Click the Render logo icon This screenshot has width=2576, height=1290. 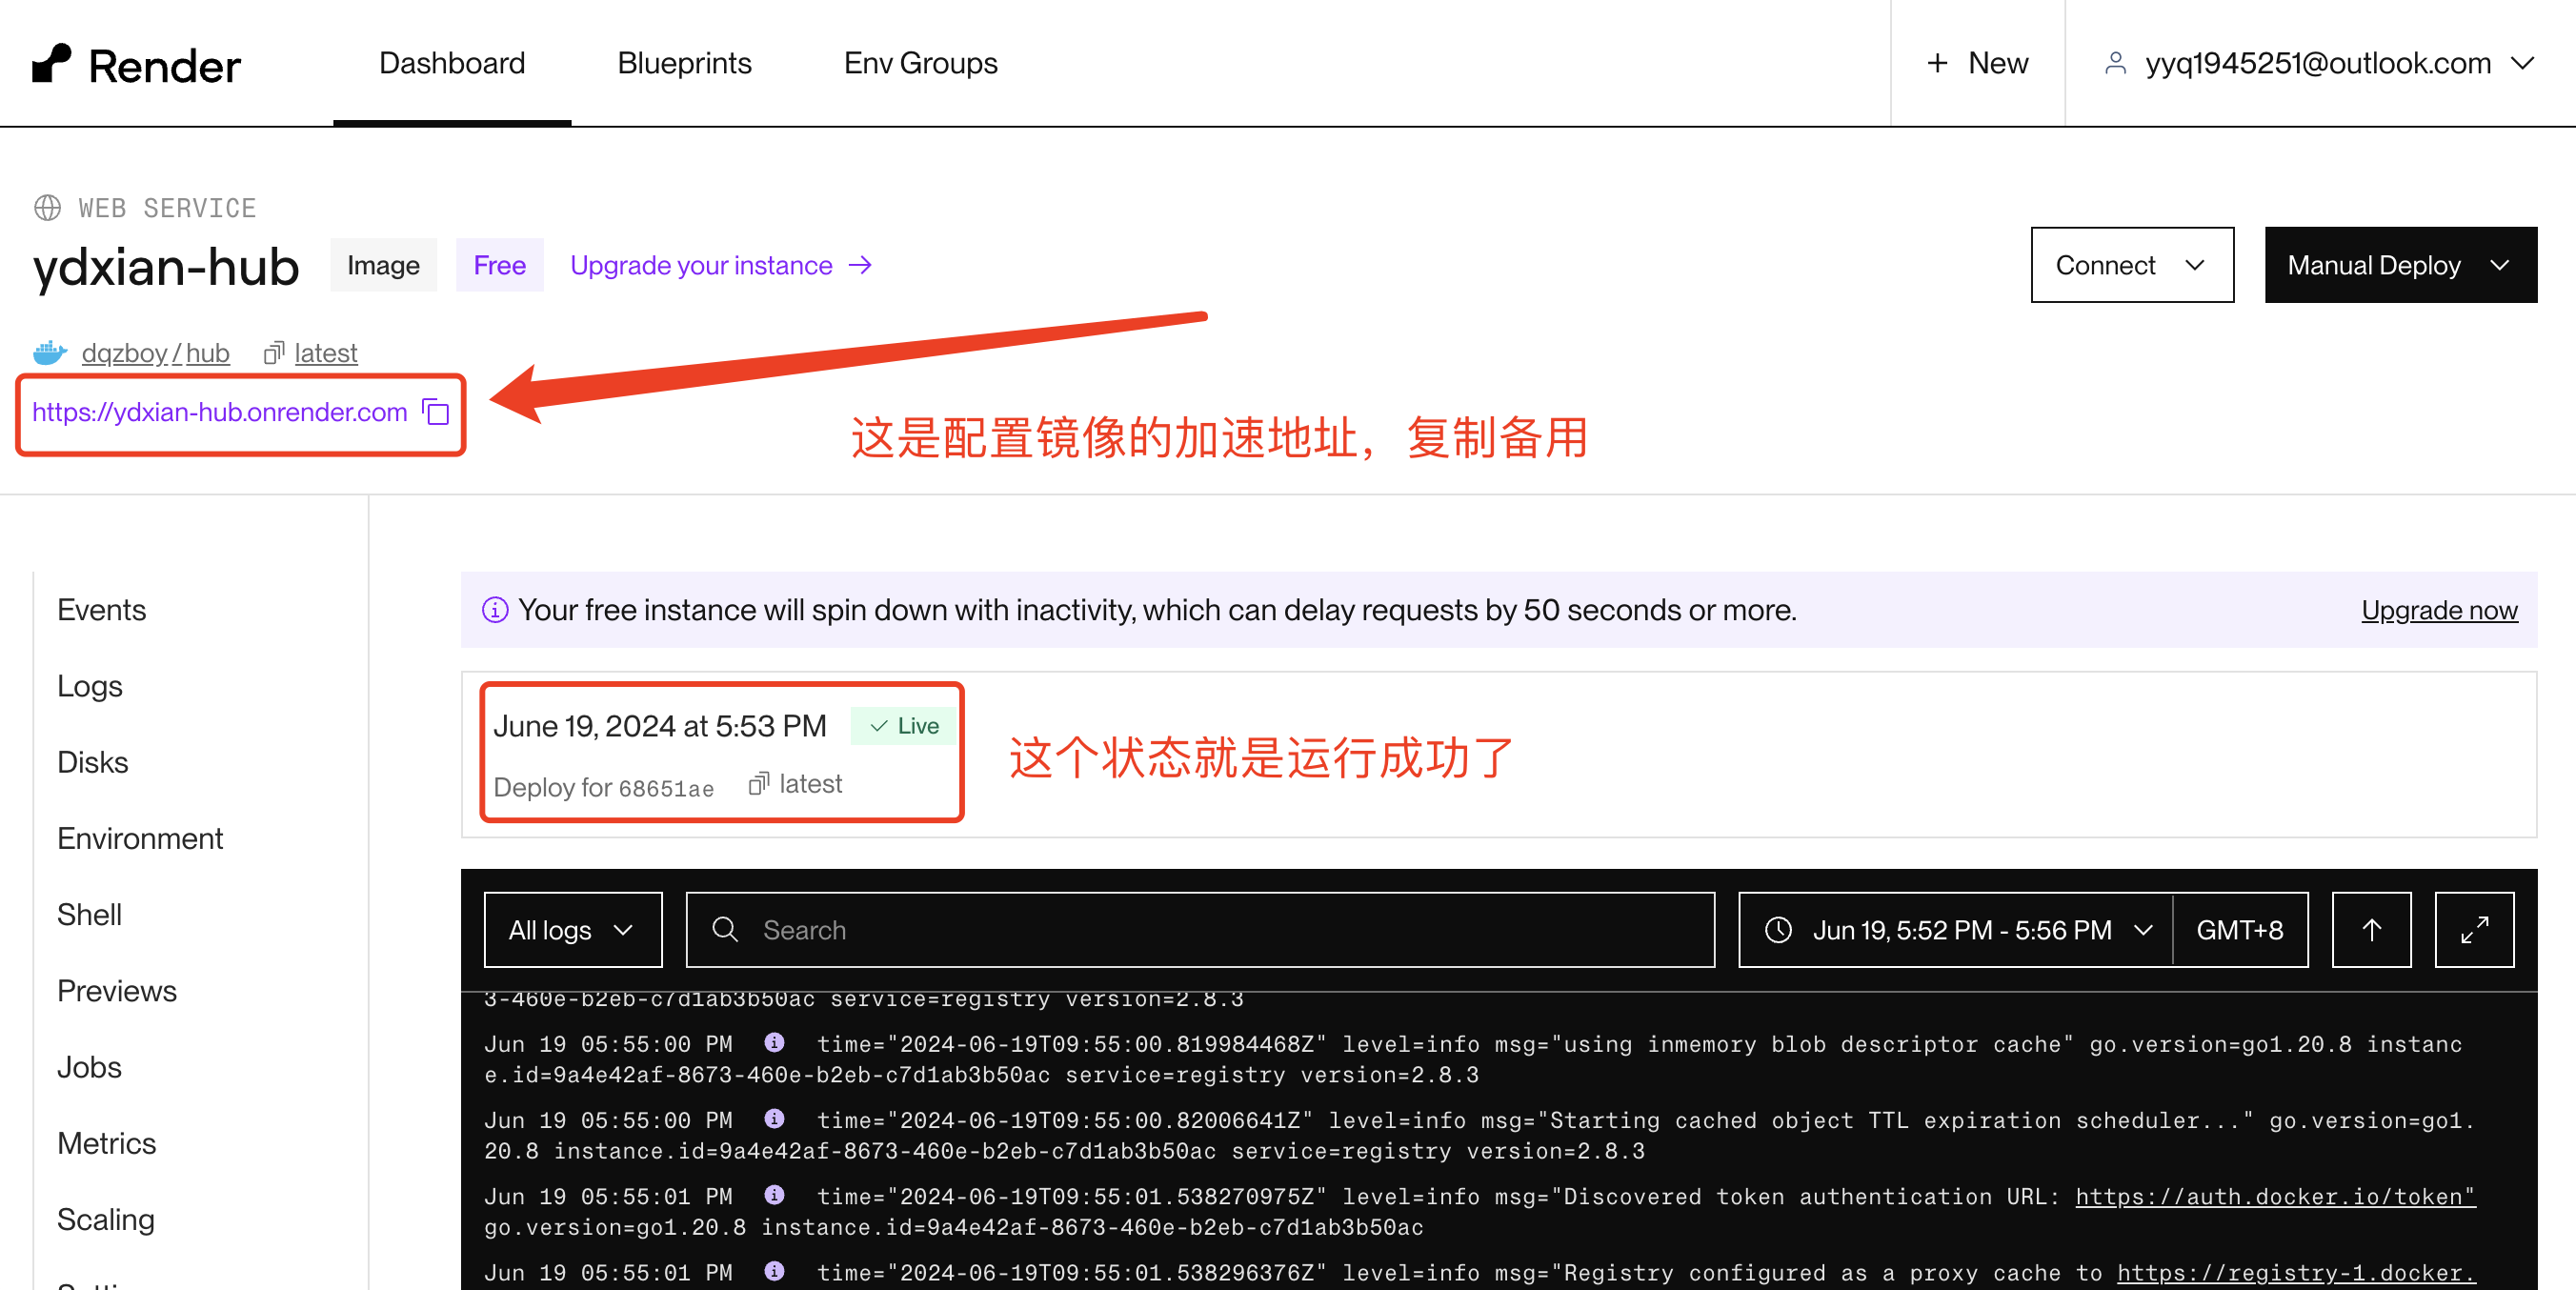pyautogui.click(x=51, y=63)
